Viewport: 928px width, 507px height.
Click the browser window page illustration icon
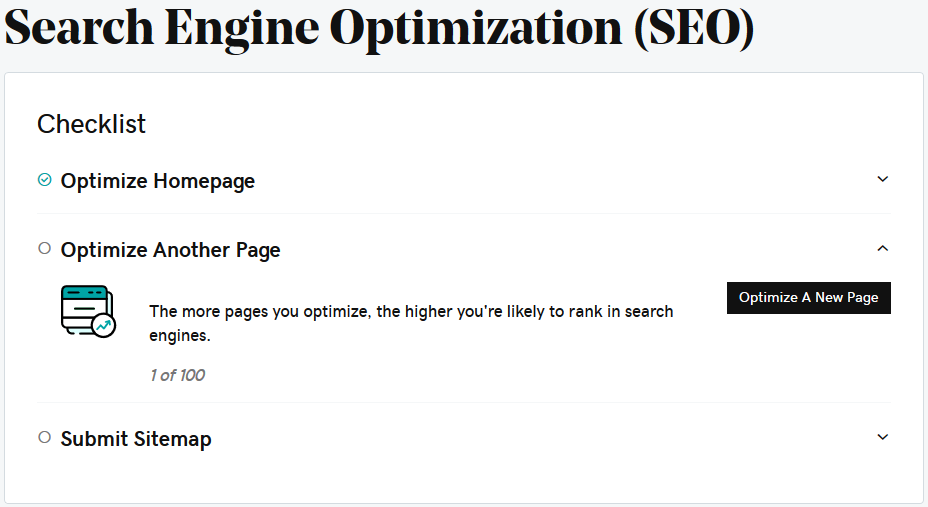(84, 310)
